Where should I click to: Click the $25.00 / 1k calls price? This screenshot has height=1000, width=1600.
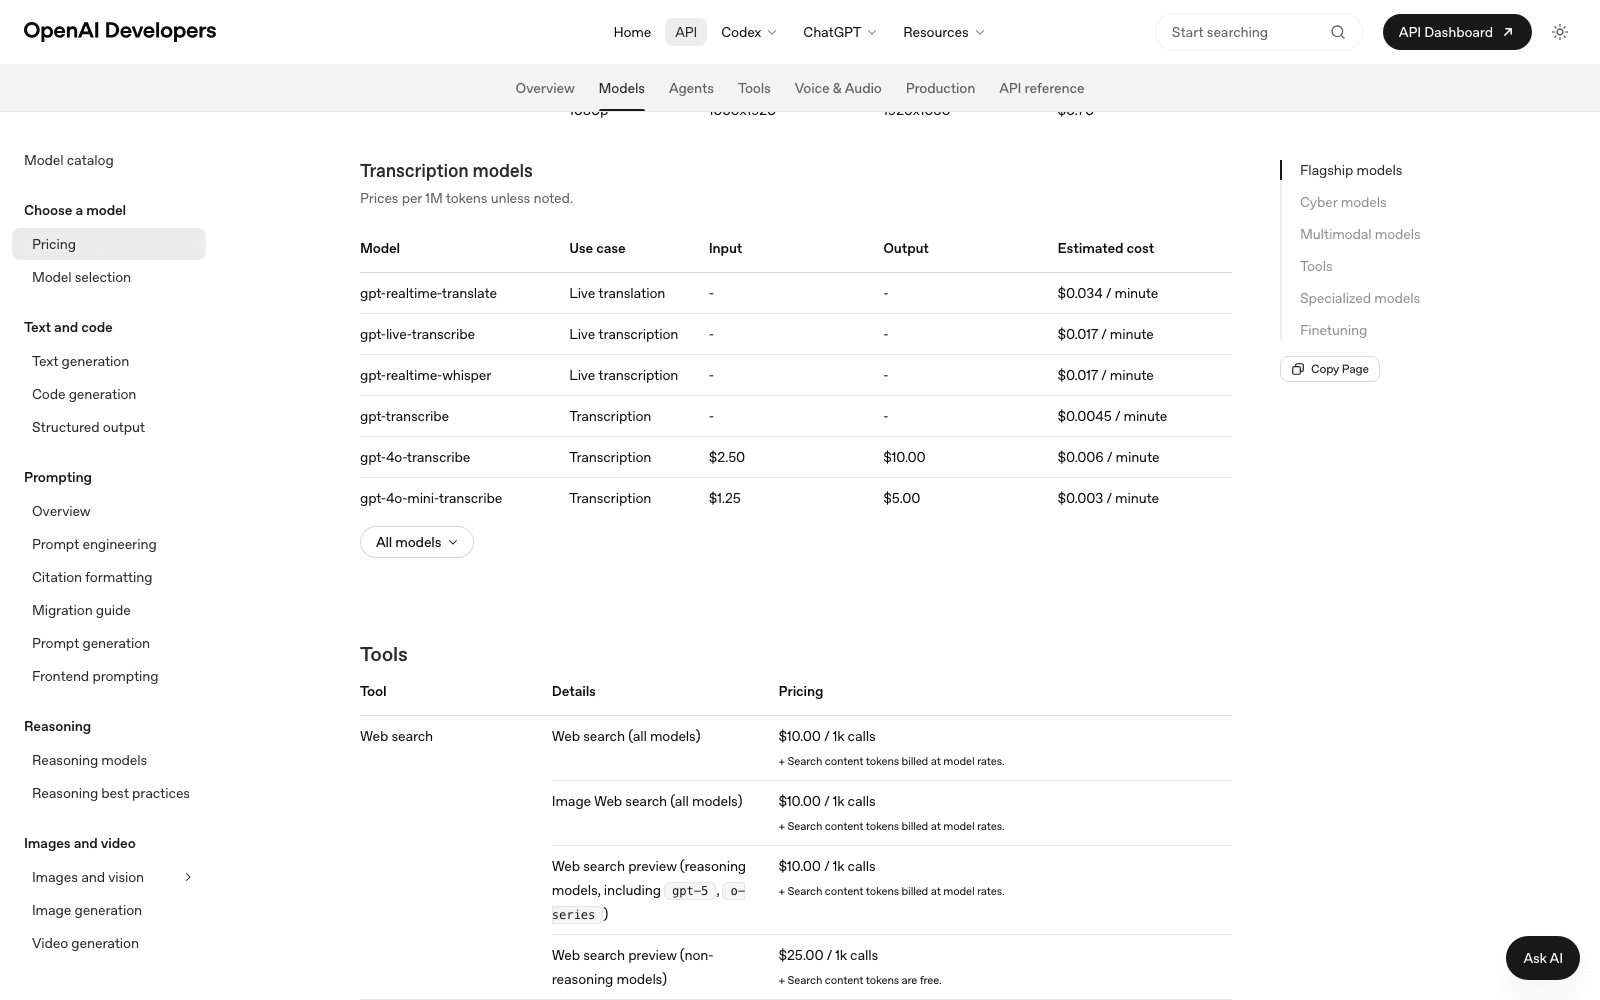(x=828, y=955)
